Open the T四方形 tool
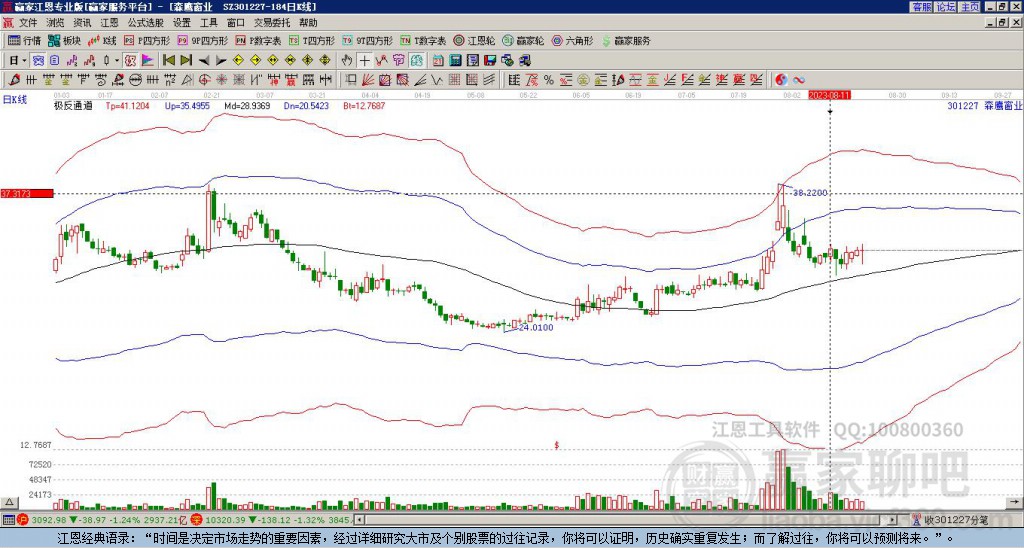The width and height of the screenshot is (1024, 548). point(312,40)
